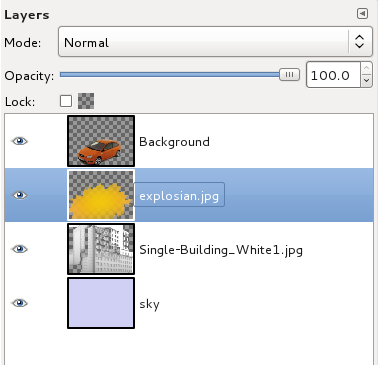This screenshot has height=365, width=378.
Task: Hide the Single-Building_White1.jpg layer eye icon
Action: 20,249
